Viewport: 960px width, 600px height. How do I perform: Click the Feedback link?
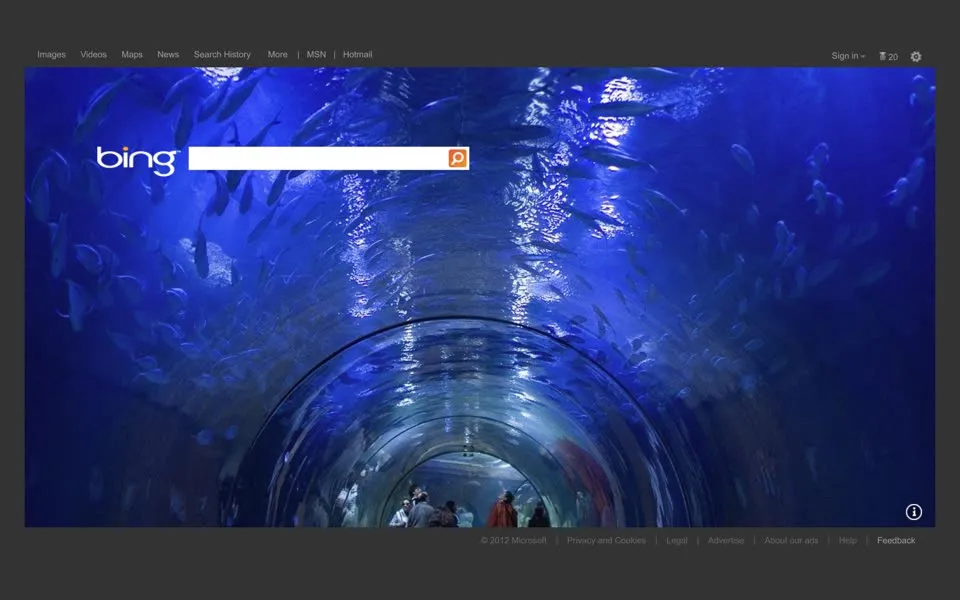(x=896, y=540)
